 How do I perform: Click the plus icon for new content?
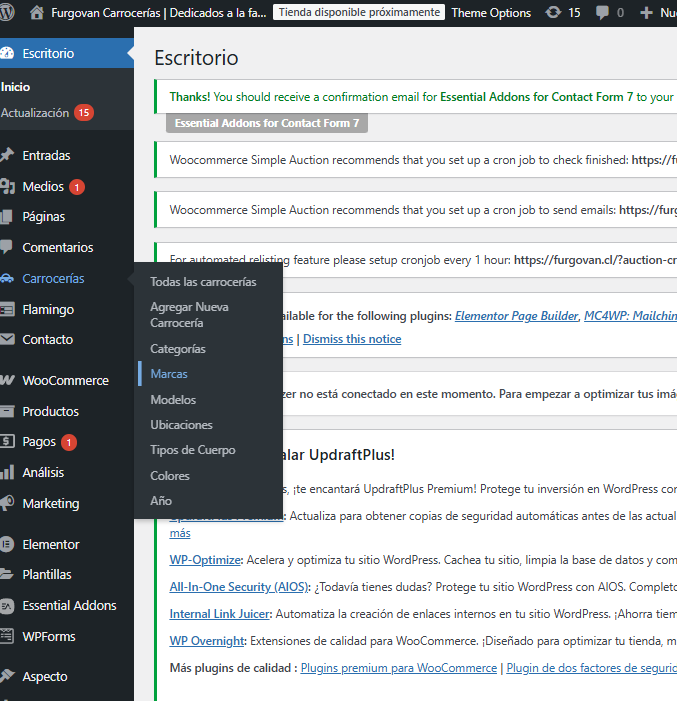(x=646, y=13)
